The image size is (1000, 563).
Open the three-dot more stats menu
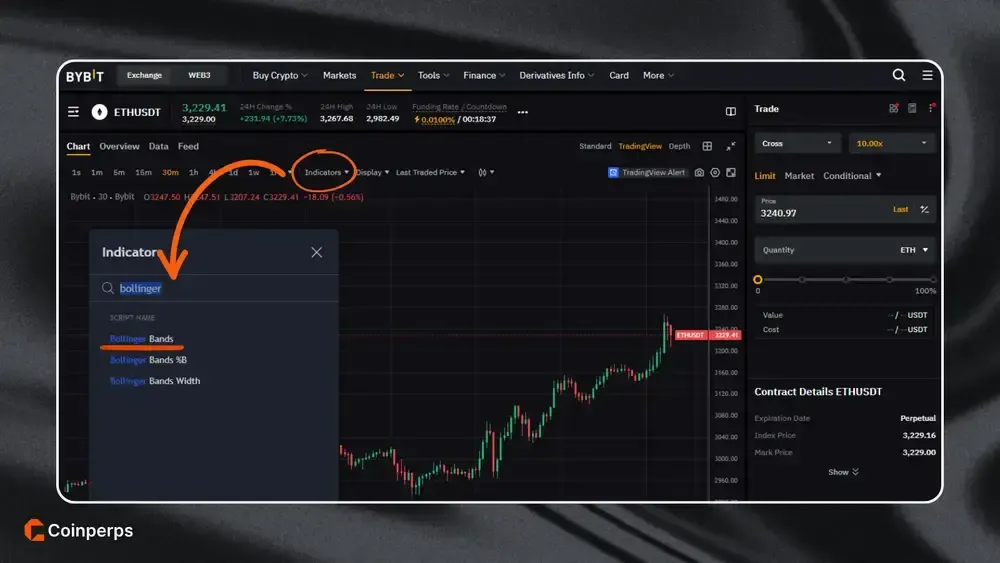click(523, 112)
